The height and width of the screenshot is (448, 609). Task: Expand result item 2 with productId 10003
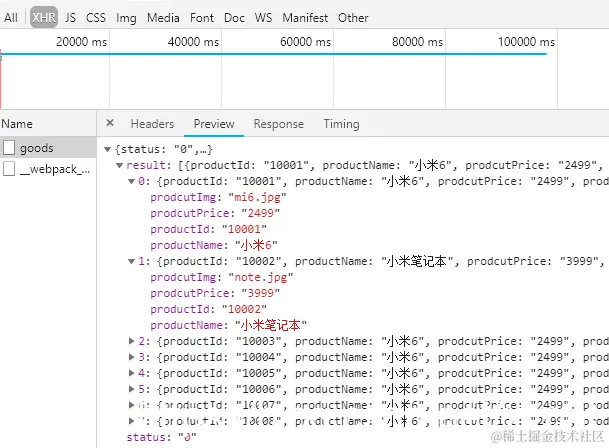(x=132, y=341)
